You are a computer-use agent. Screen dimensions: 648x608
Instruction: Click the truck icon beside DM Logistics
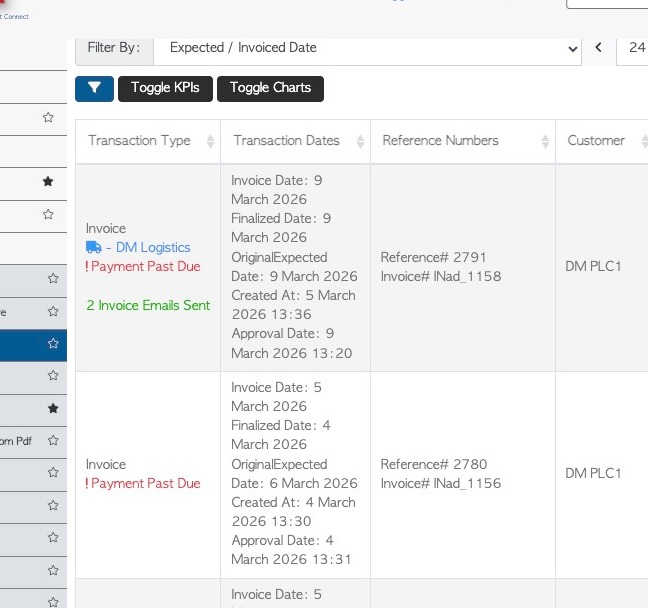(94, 247)
